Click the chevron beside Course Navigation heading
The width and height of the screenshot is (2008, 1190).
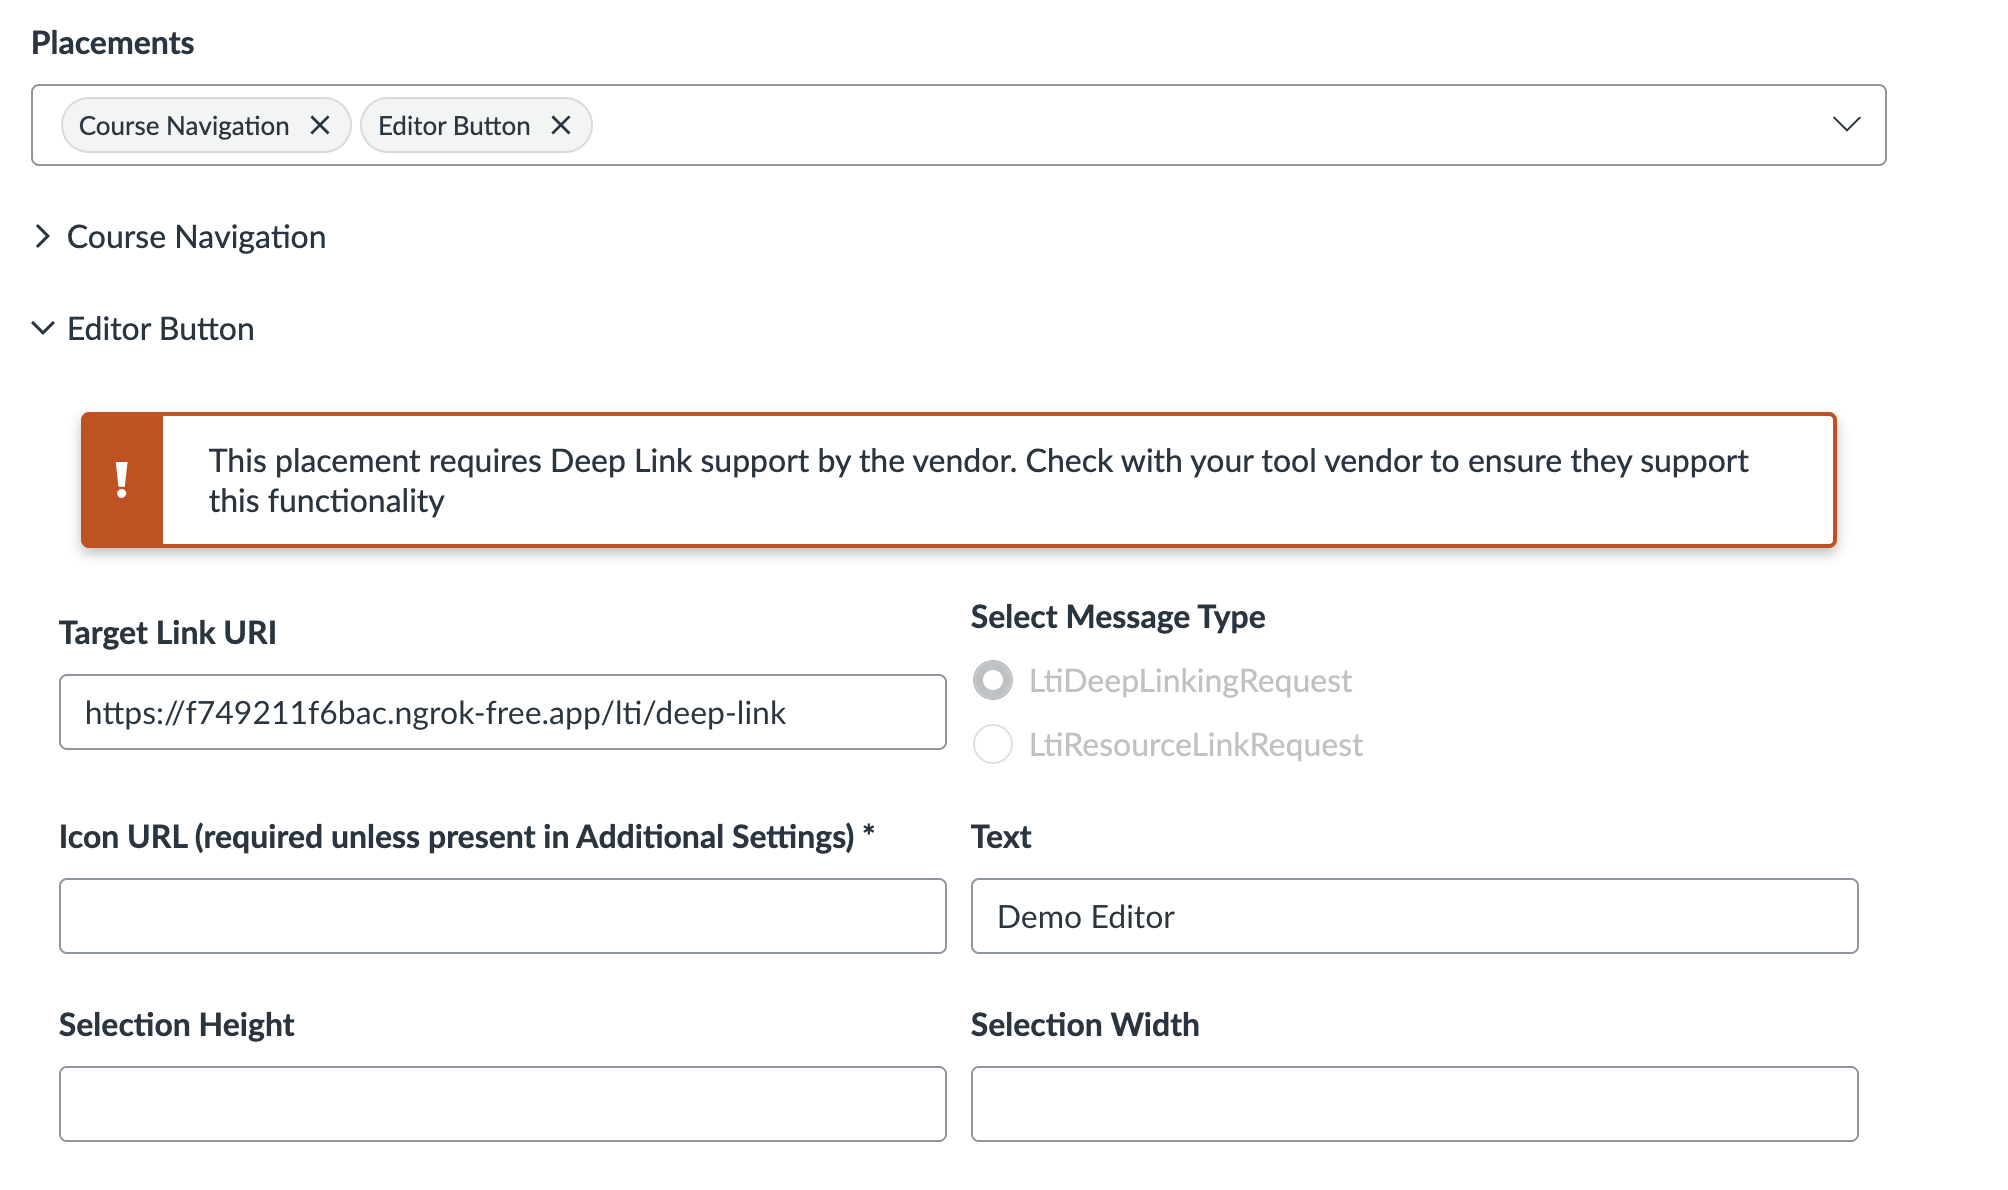click(42, 236)
